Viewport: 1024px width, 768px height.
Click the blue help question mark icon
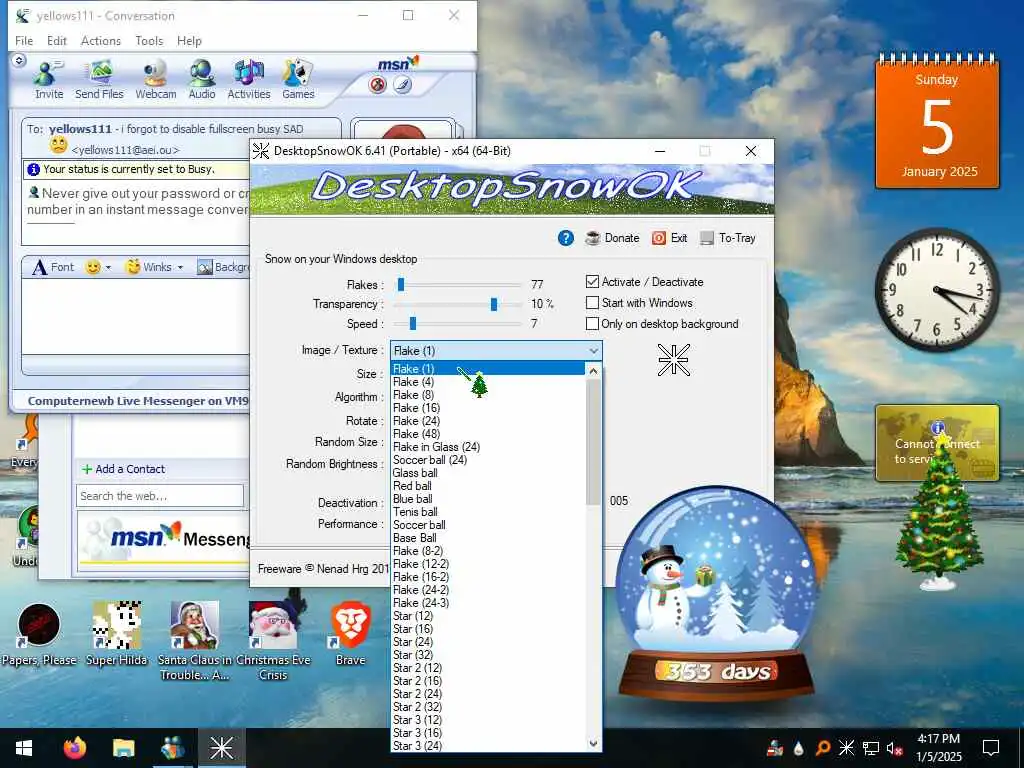[x=566, y=238]
